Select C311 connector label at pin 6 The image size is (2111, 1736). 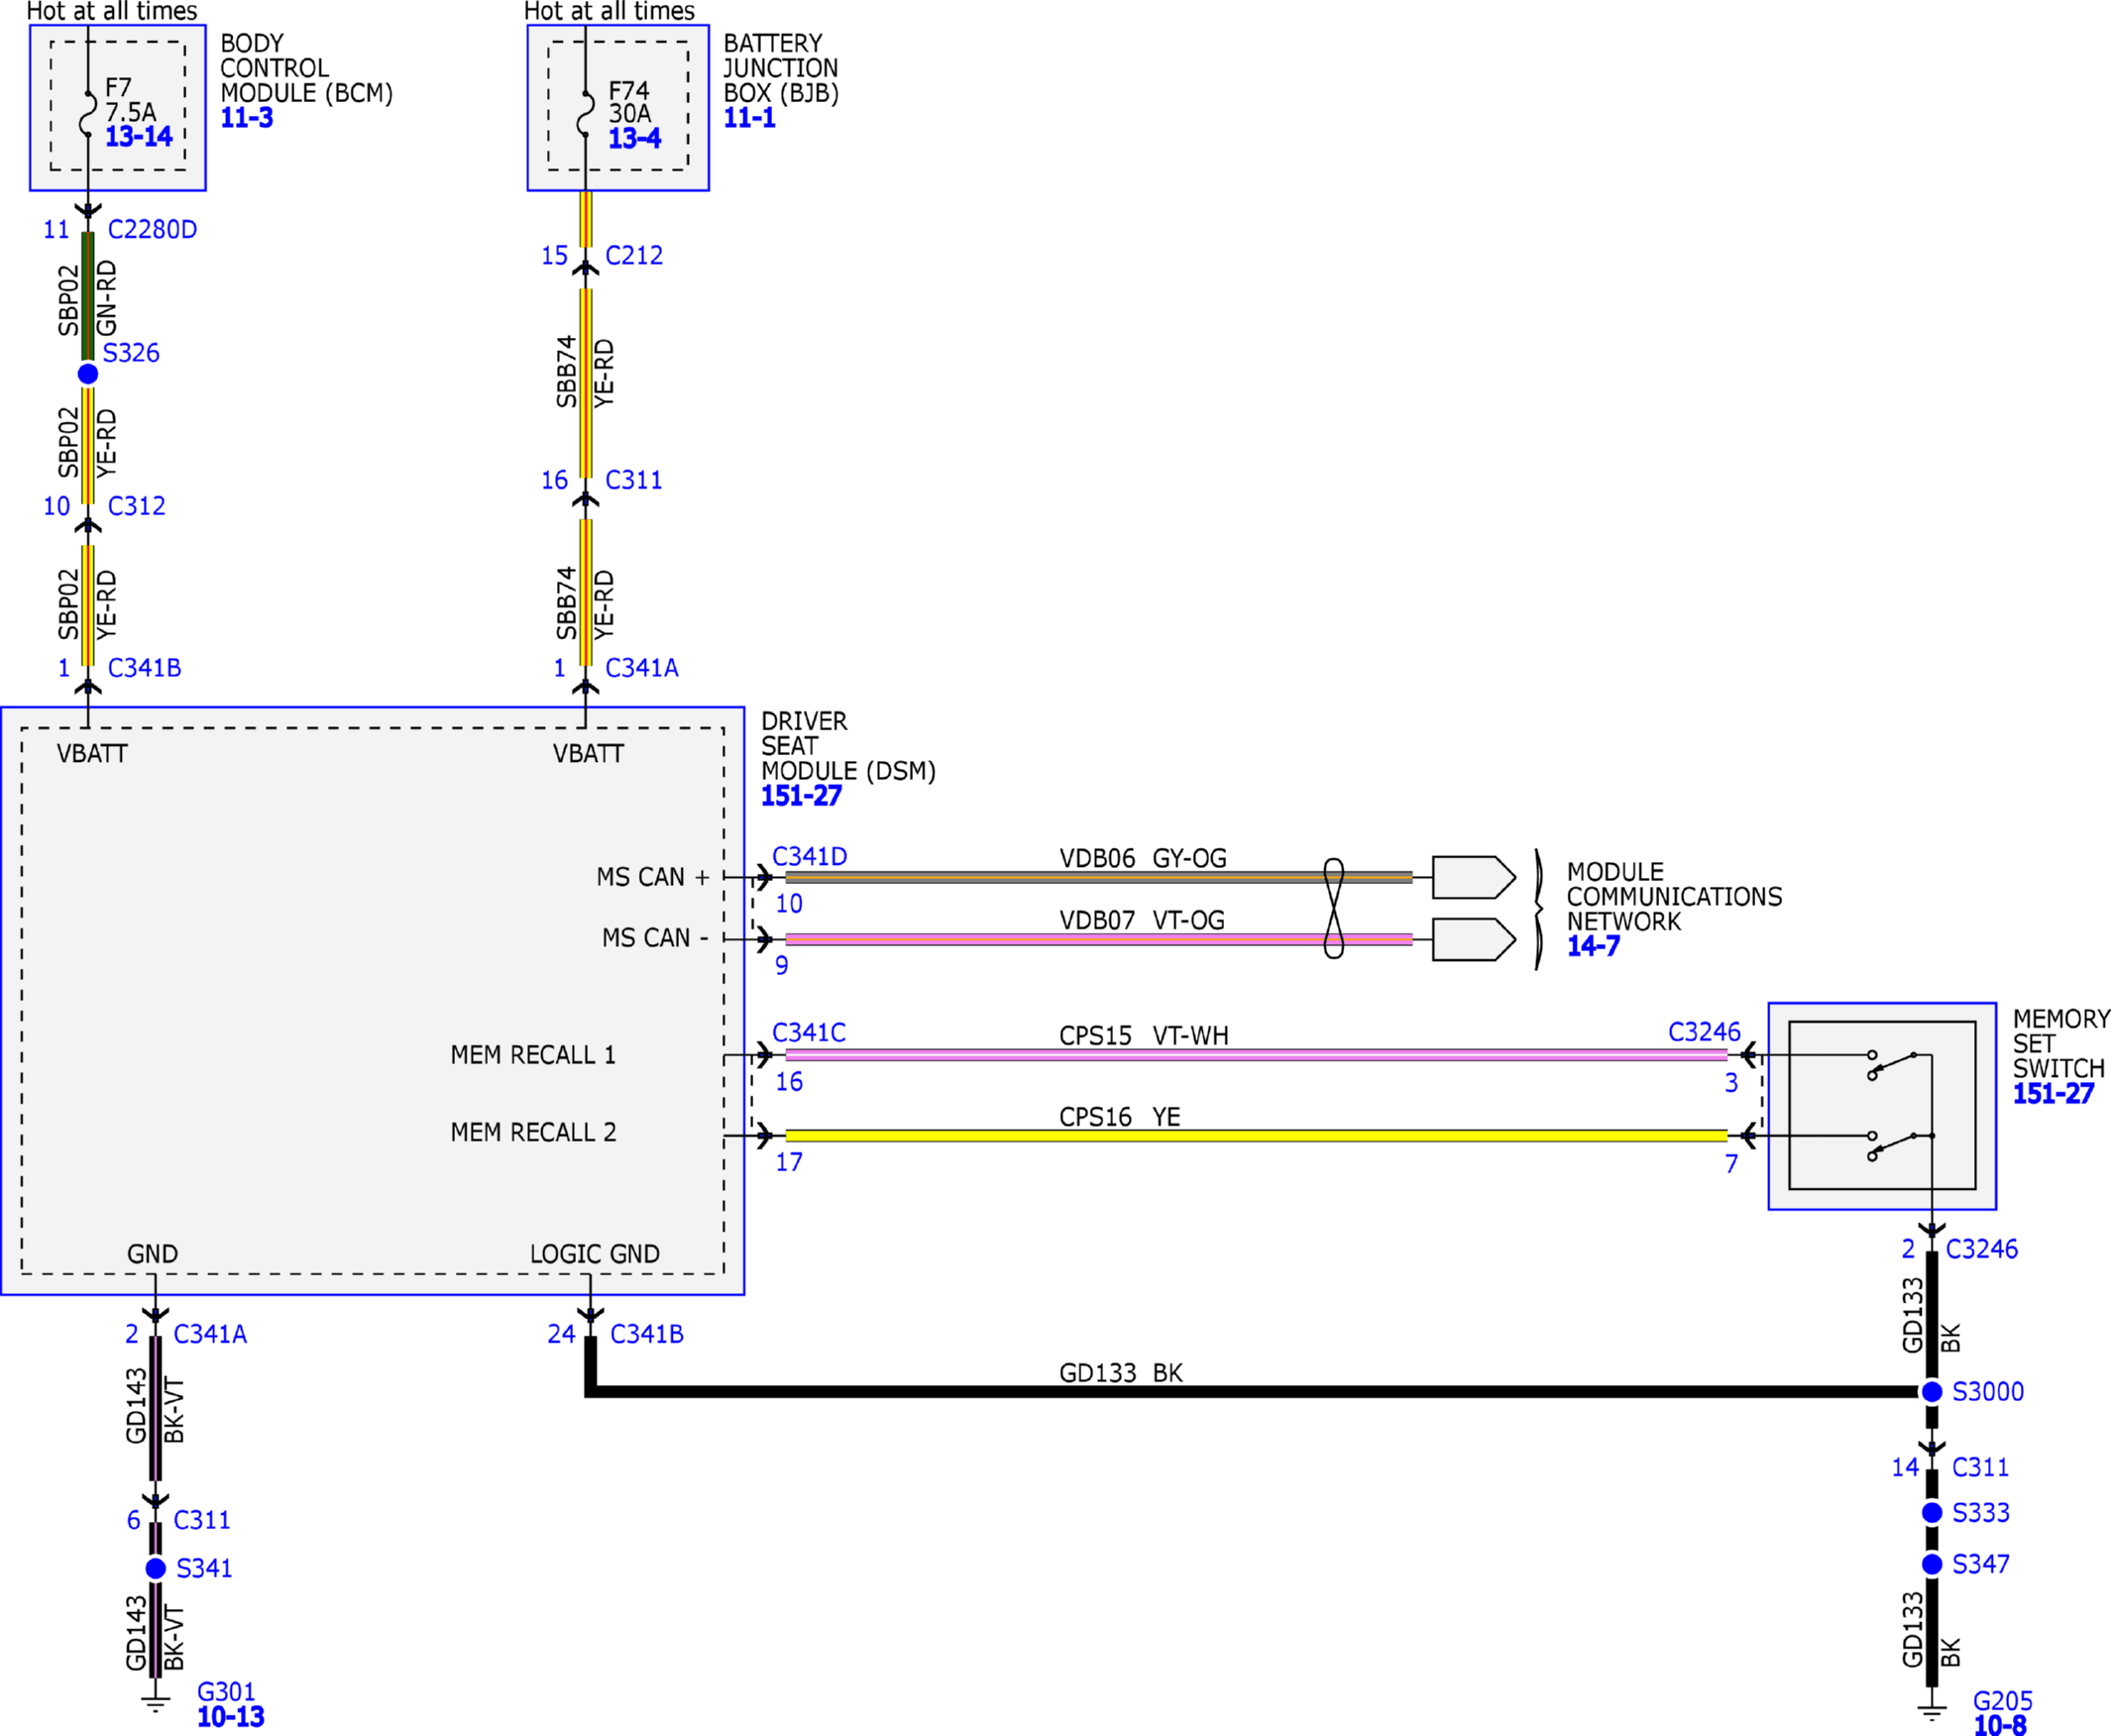[x=202, y=1520]
